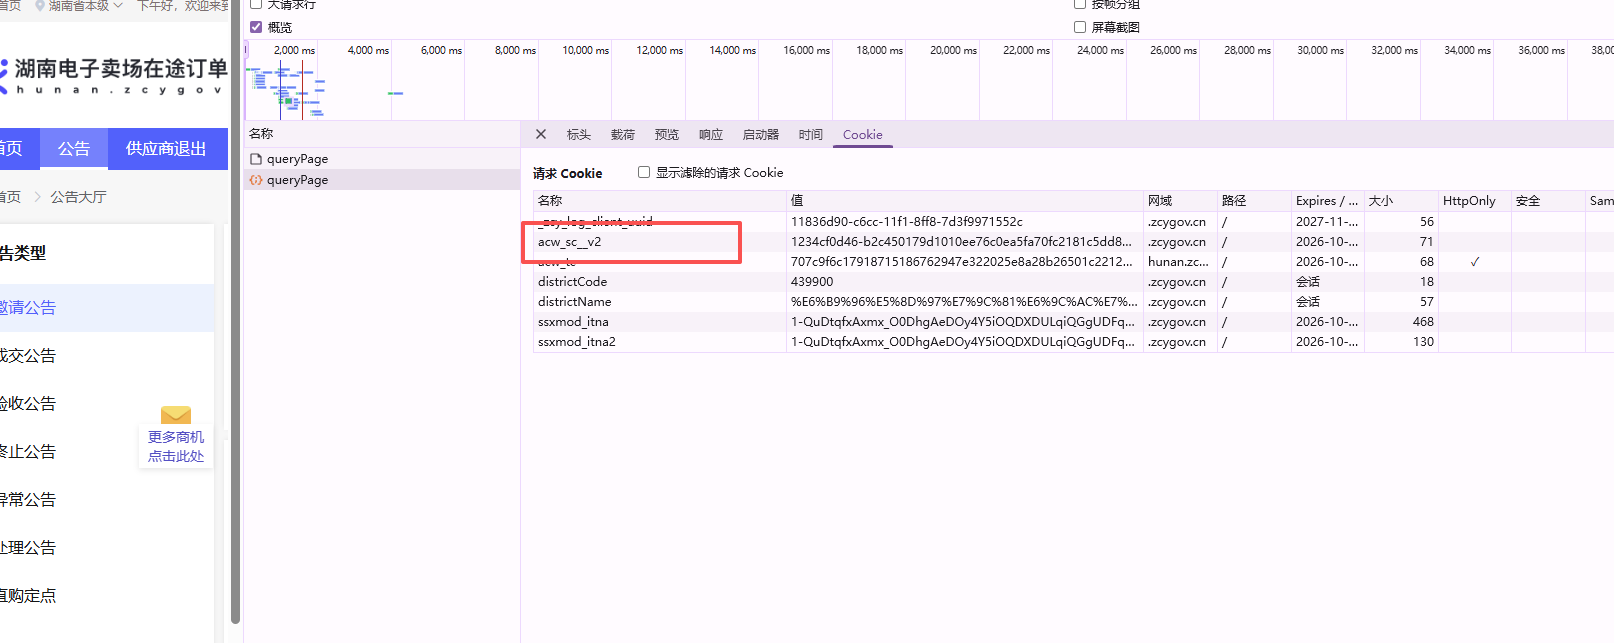Click the envelope icon above 更多商机
The image size is (1614, 643).
176,415
